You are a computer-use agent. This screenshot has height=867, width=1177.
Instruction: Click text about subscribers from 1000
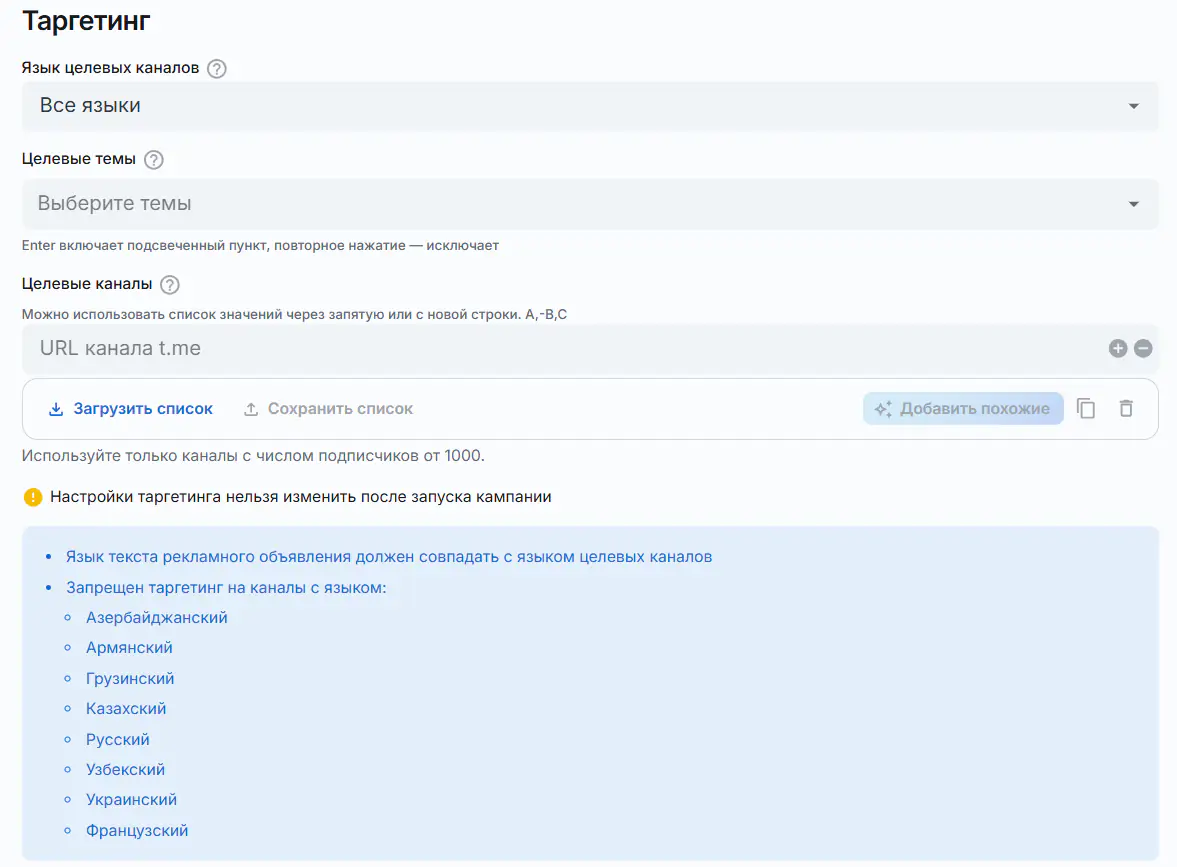[253, 456]
